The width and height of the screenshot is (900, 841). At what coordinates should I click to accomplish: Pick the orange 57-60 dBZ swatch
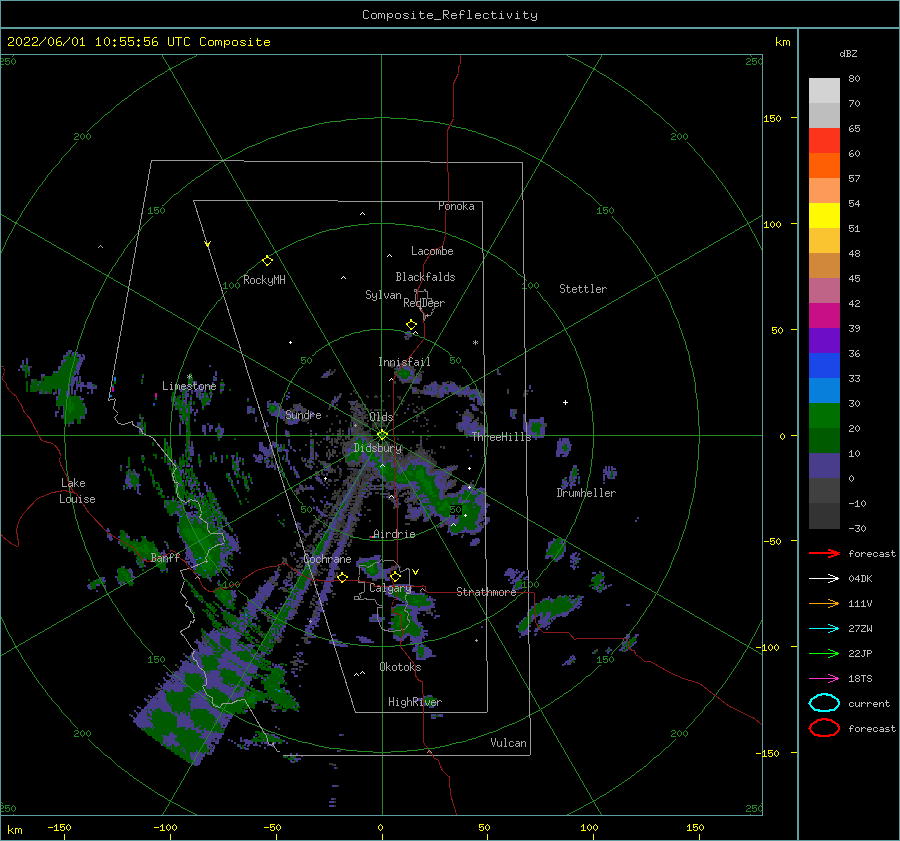pos(824,165)
